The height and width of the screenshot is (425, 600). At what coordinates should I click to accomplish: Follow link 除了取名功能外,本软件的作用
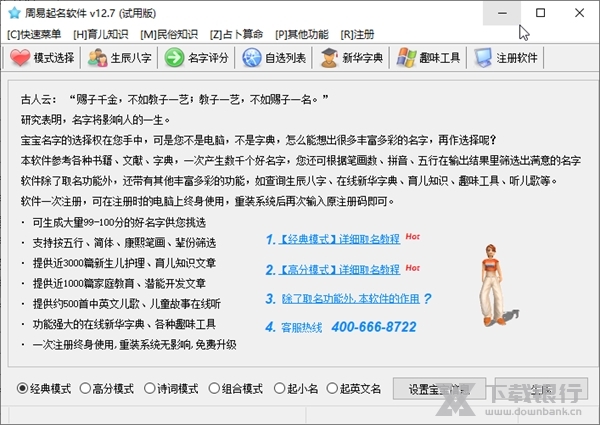pos(351,298)
